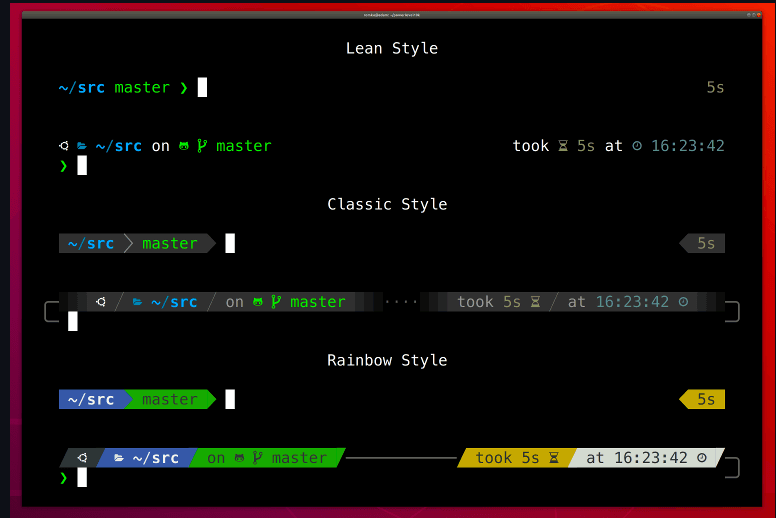Click the clock icon in the Classic prompt
The image size is (776, 518).
point(683,302)
